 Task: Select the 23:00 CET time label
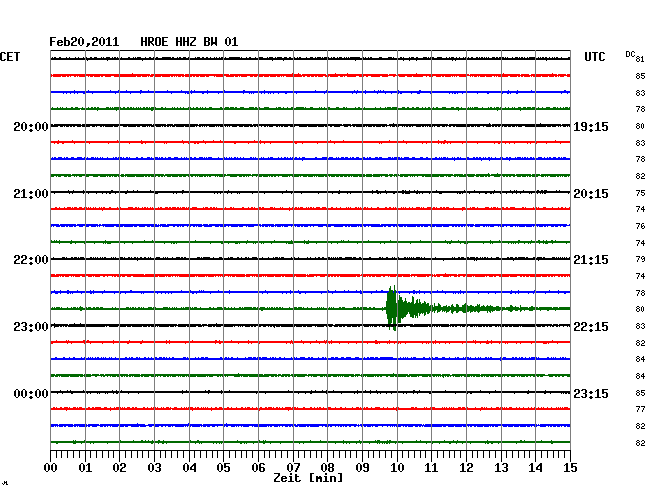click(31, 327)
